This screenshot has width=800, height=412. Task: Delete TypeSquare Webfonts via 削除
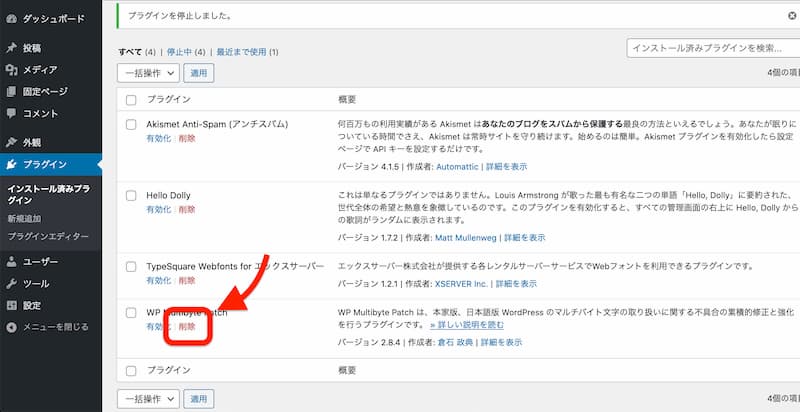[x=187, y=280]
